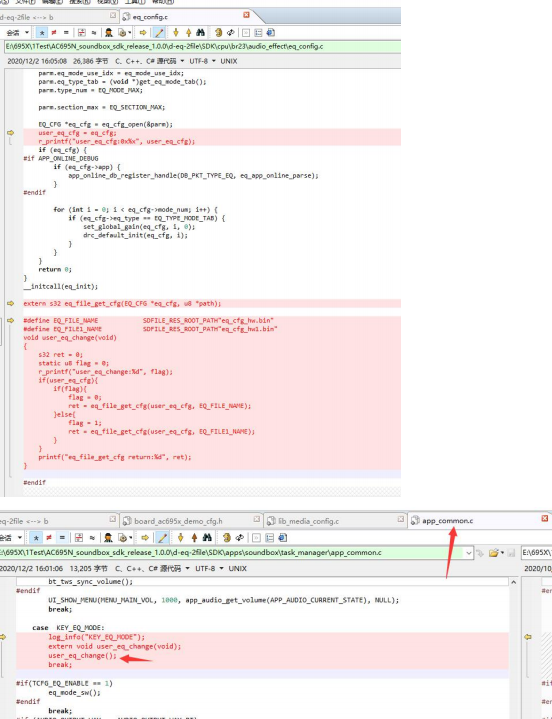Viewport: 552px width, 719px height.
Task: Click Copy to Right arrow in app_common.c window
Action: (145, 537)
